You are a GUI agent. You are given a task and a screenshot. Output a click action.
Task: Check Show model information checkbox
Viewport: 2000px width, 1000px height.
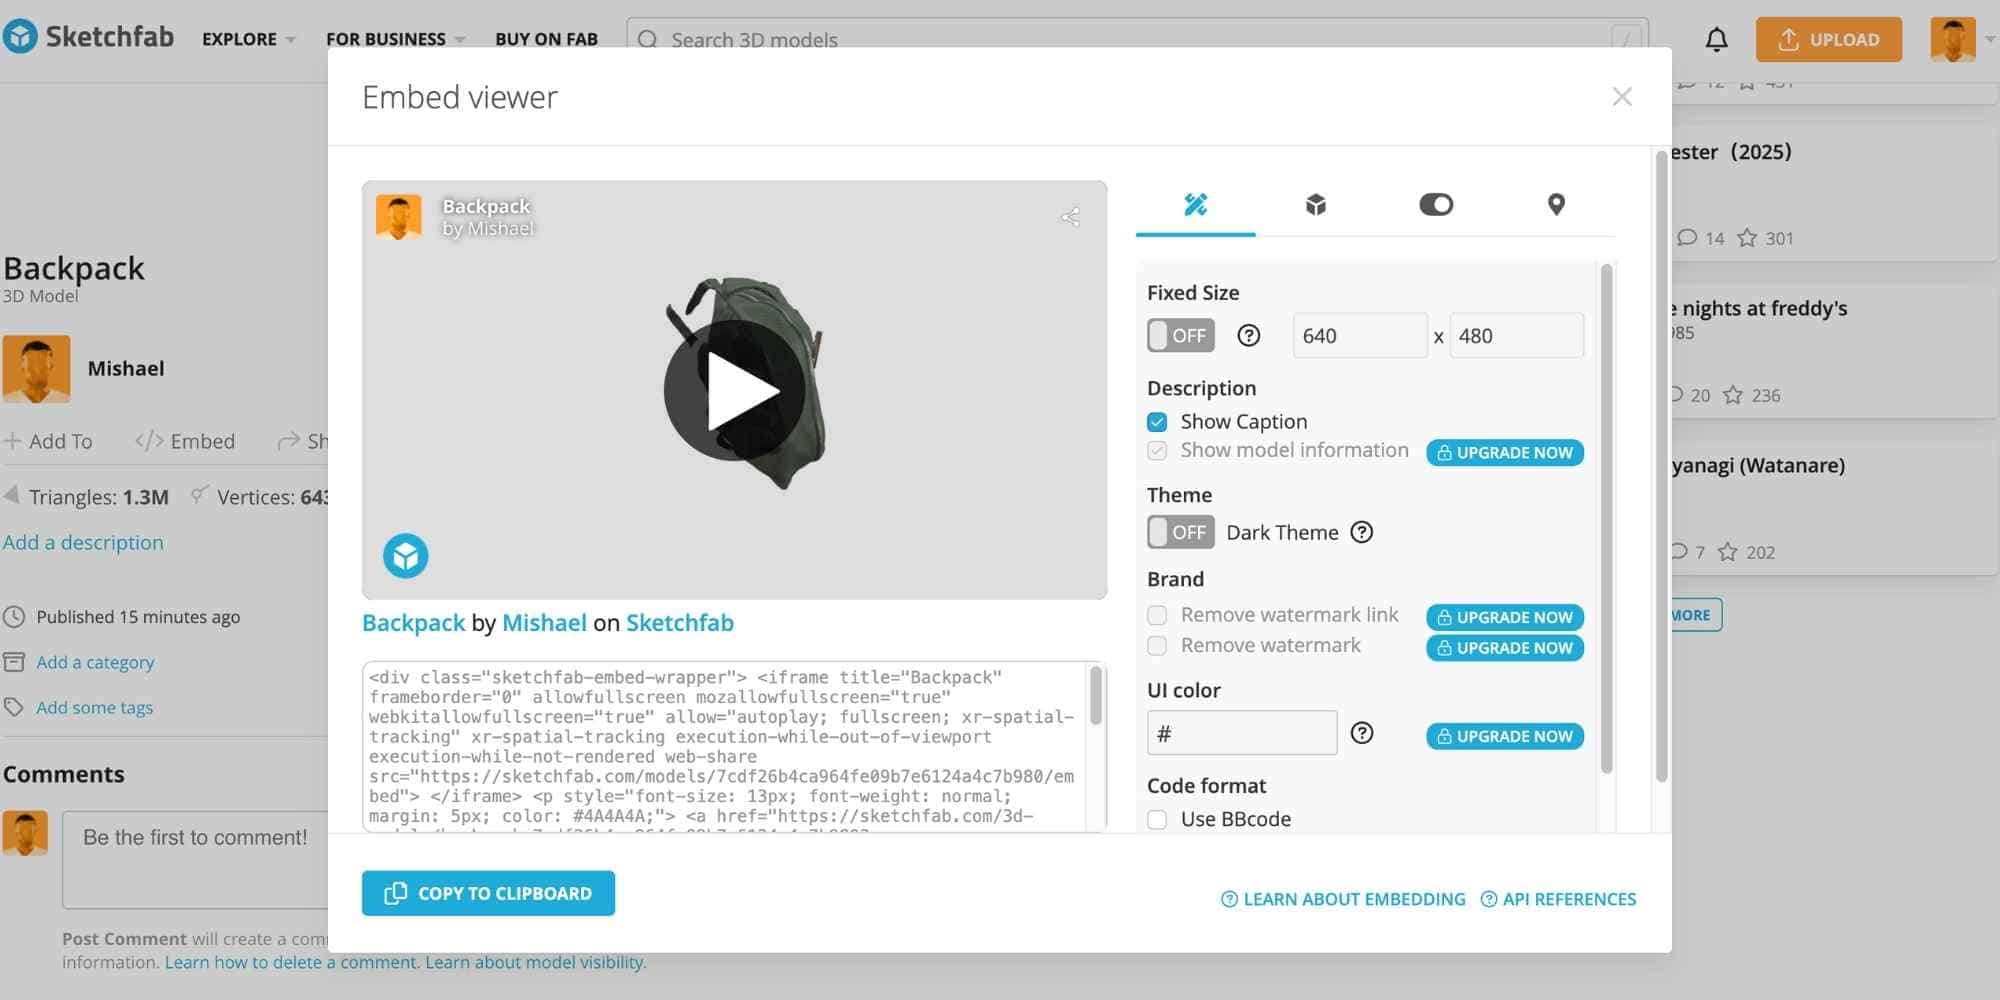point(1157,451)
